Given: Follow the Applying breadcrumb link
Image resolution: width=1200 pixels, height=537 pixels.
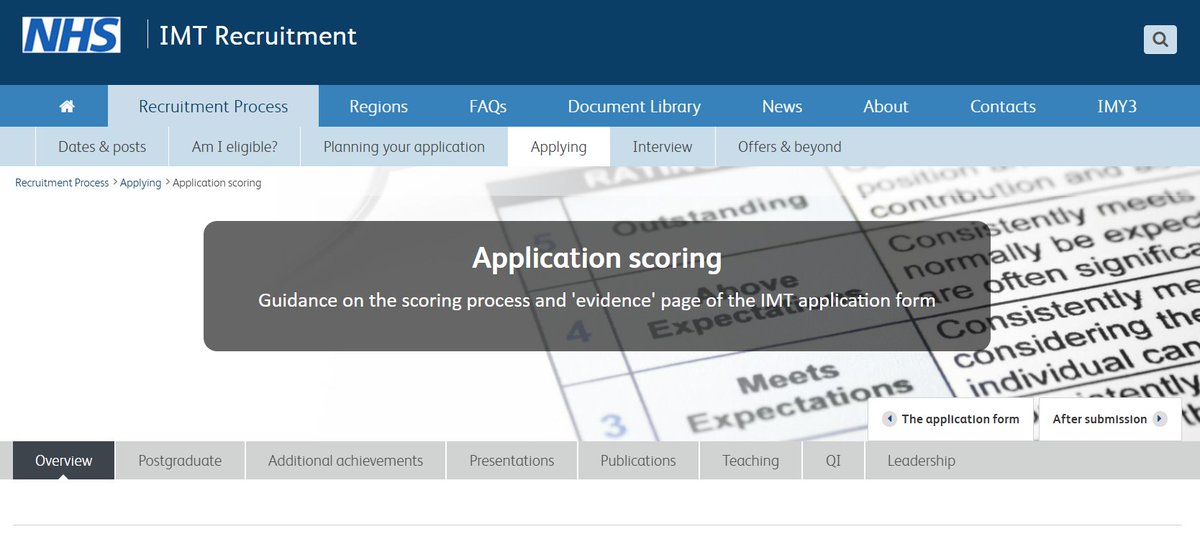Looking at the screenshot, I should [140, 183].
